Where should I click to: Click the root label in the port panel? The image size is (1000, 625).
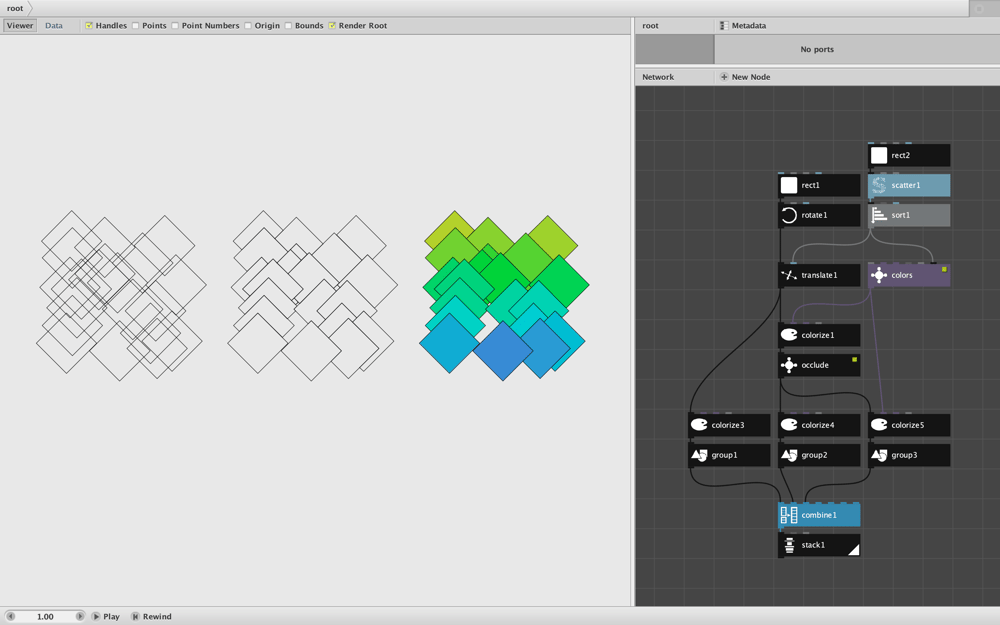[x=650, y=26]
